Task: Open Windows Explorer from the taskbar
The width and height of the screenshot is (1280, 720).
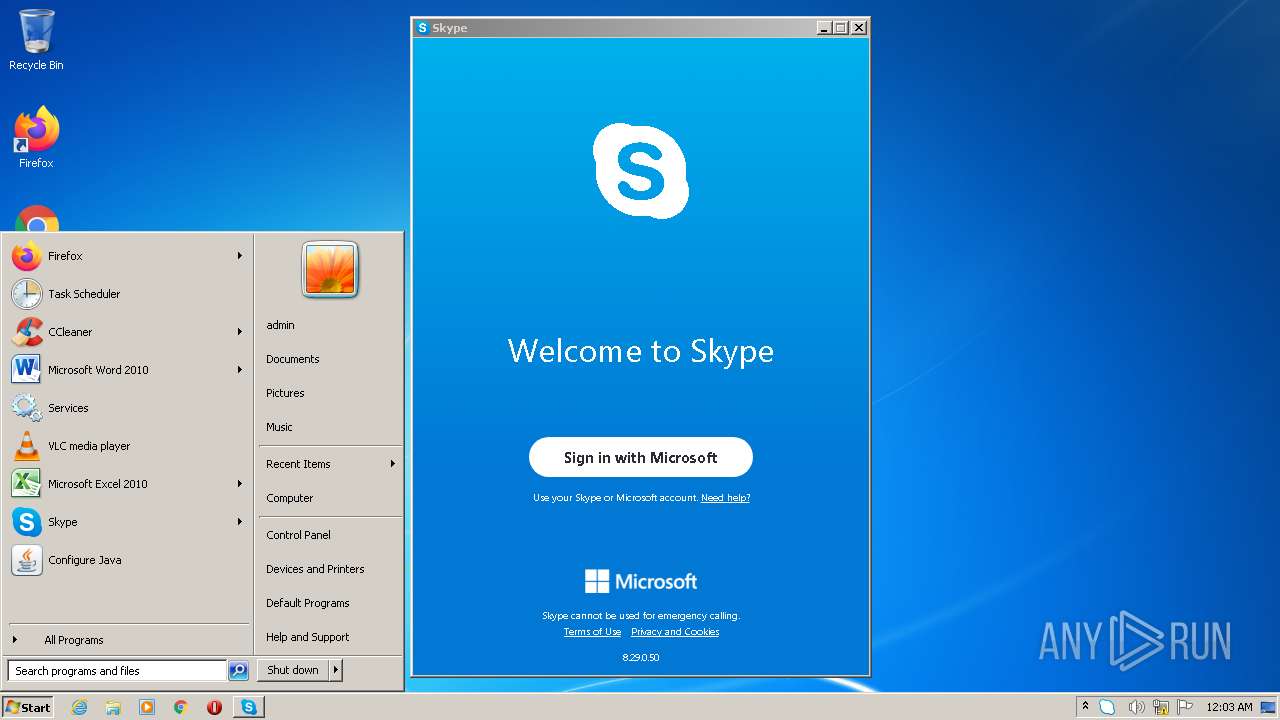Action: (x=113, y=707)
